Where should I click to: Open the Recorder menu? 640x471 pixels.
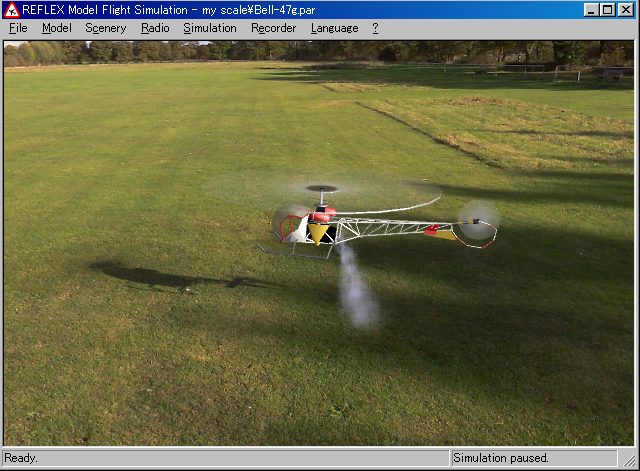273,28
